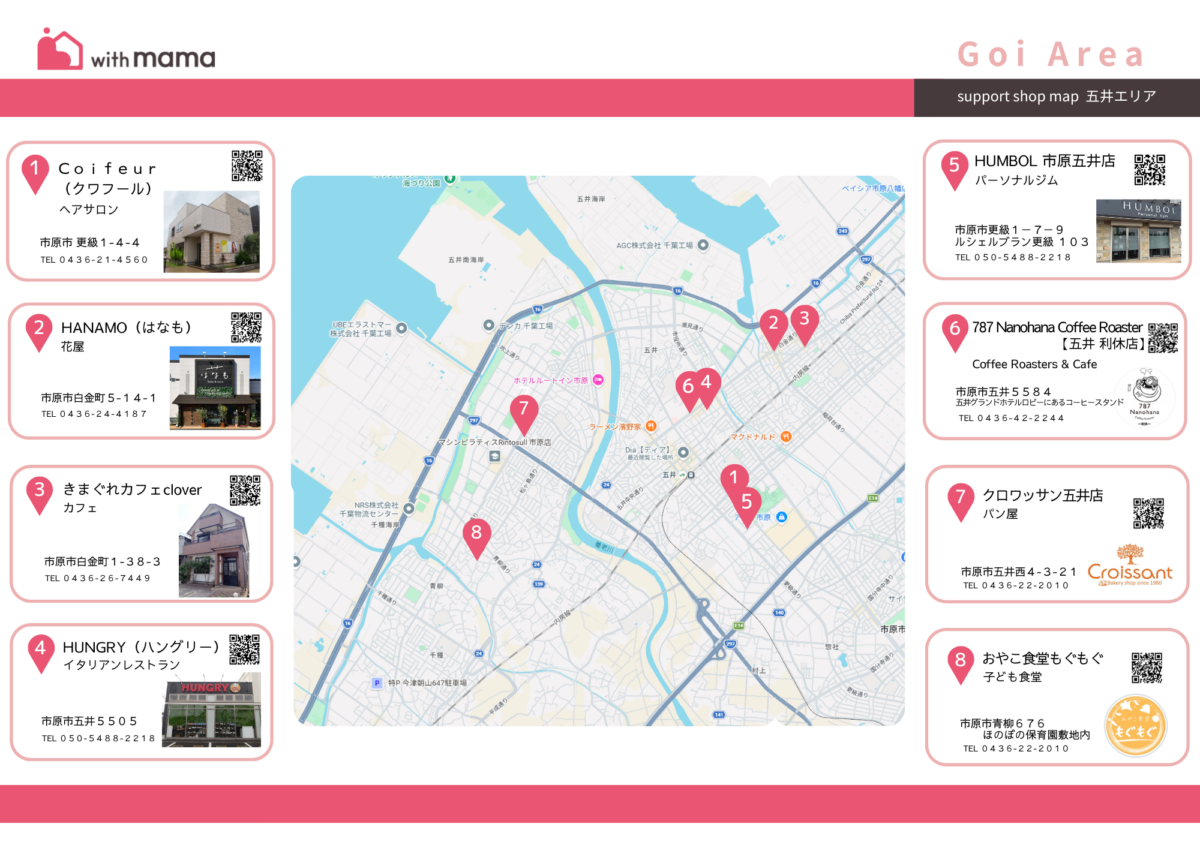Click the 787 Nanohana Coffee Roaster title
This screenshot has width=1200, height=848.
coord(1057,327)
